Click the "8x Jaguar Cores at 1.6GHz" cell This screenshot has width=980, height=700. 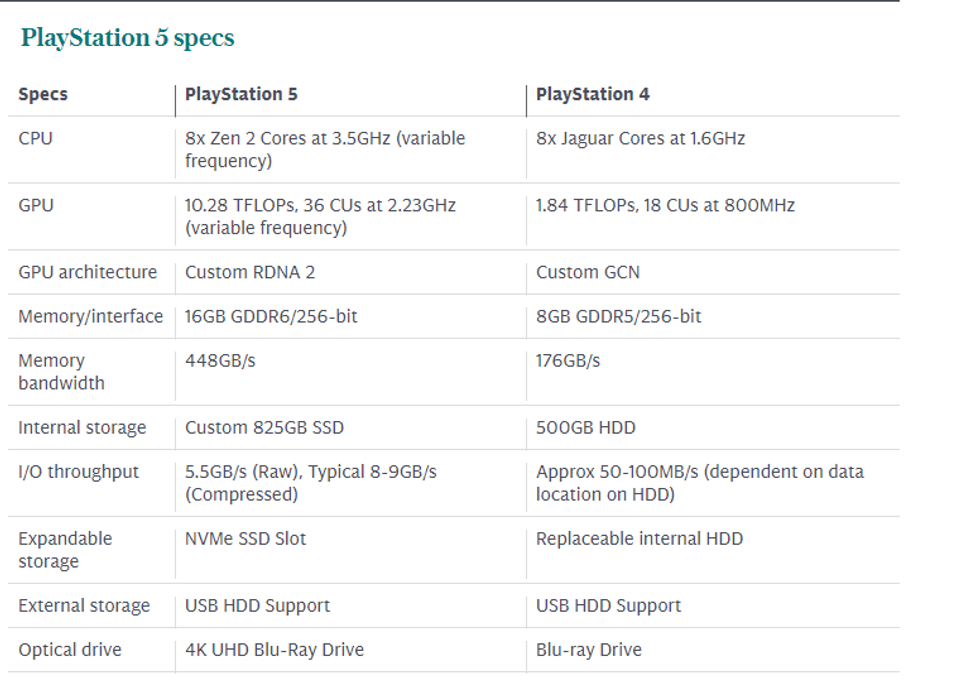click(x=640, y=139)
